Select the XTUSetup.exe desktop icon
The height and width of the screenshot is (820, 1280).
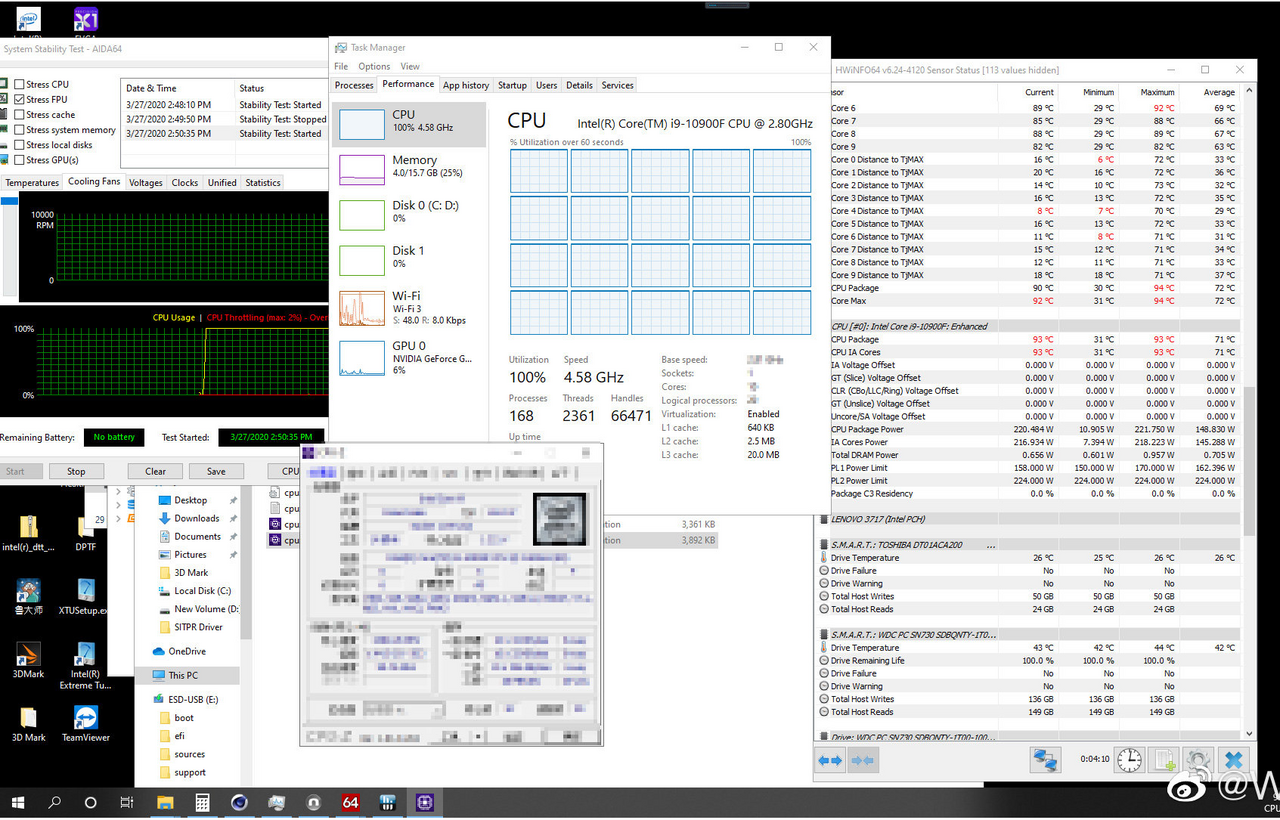pos(85,596)
